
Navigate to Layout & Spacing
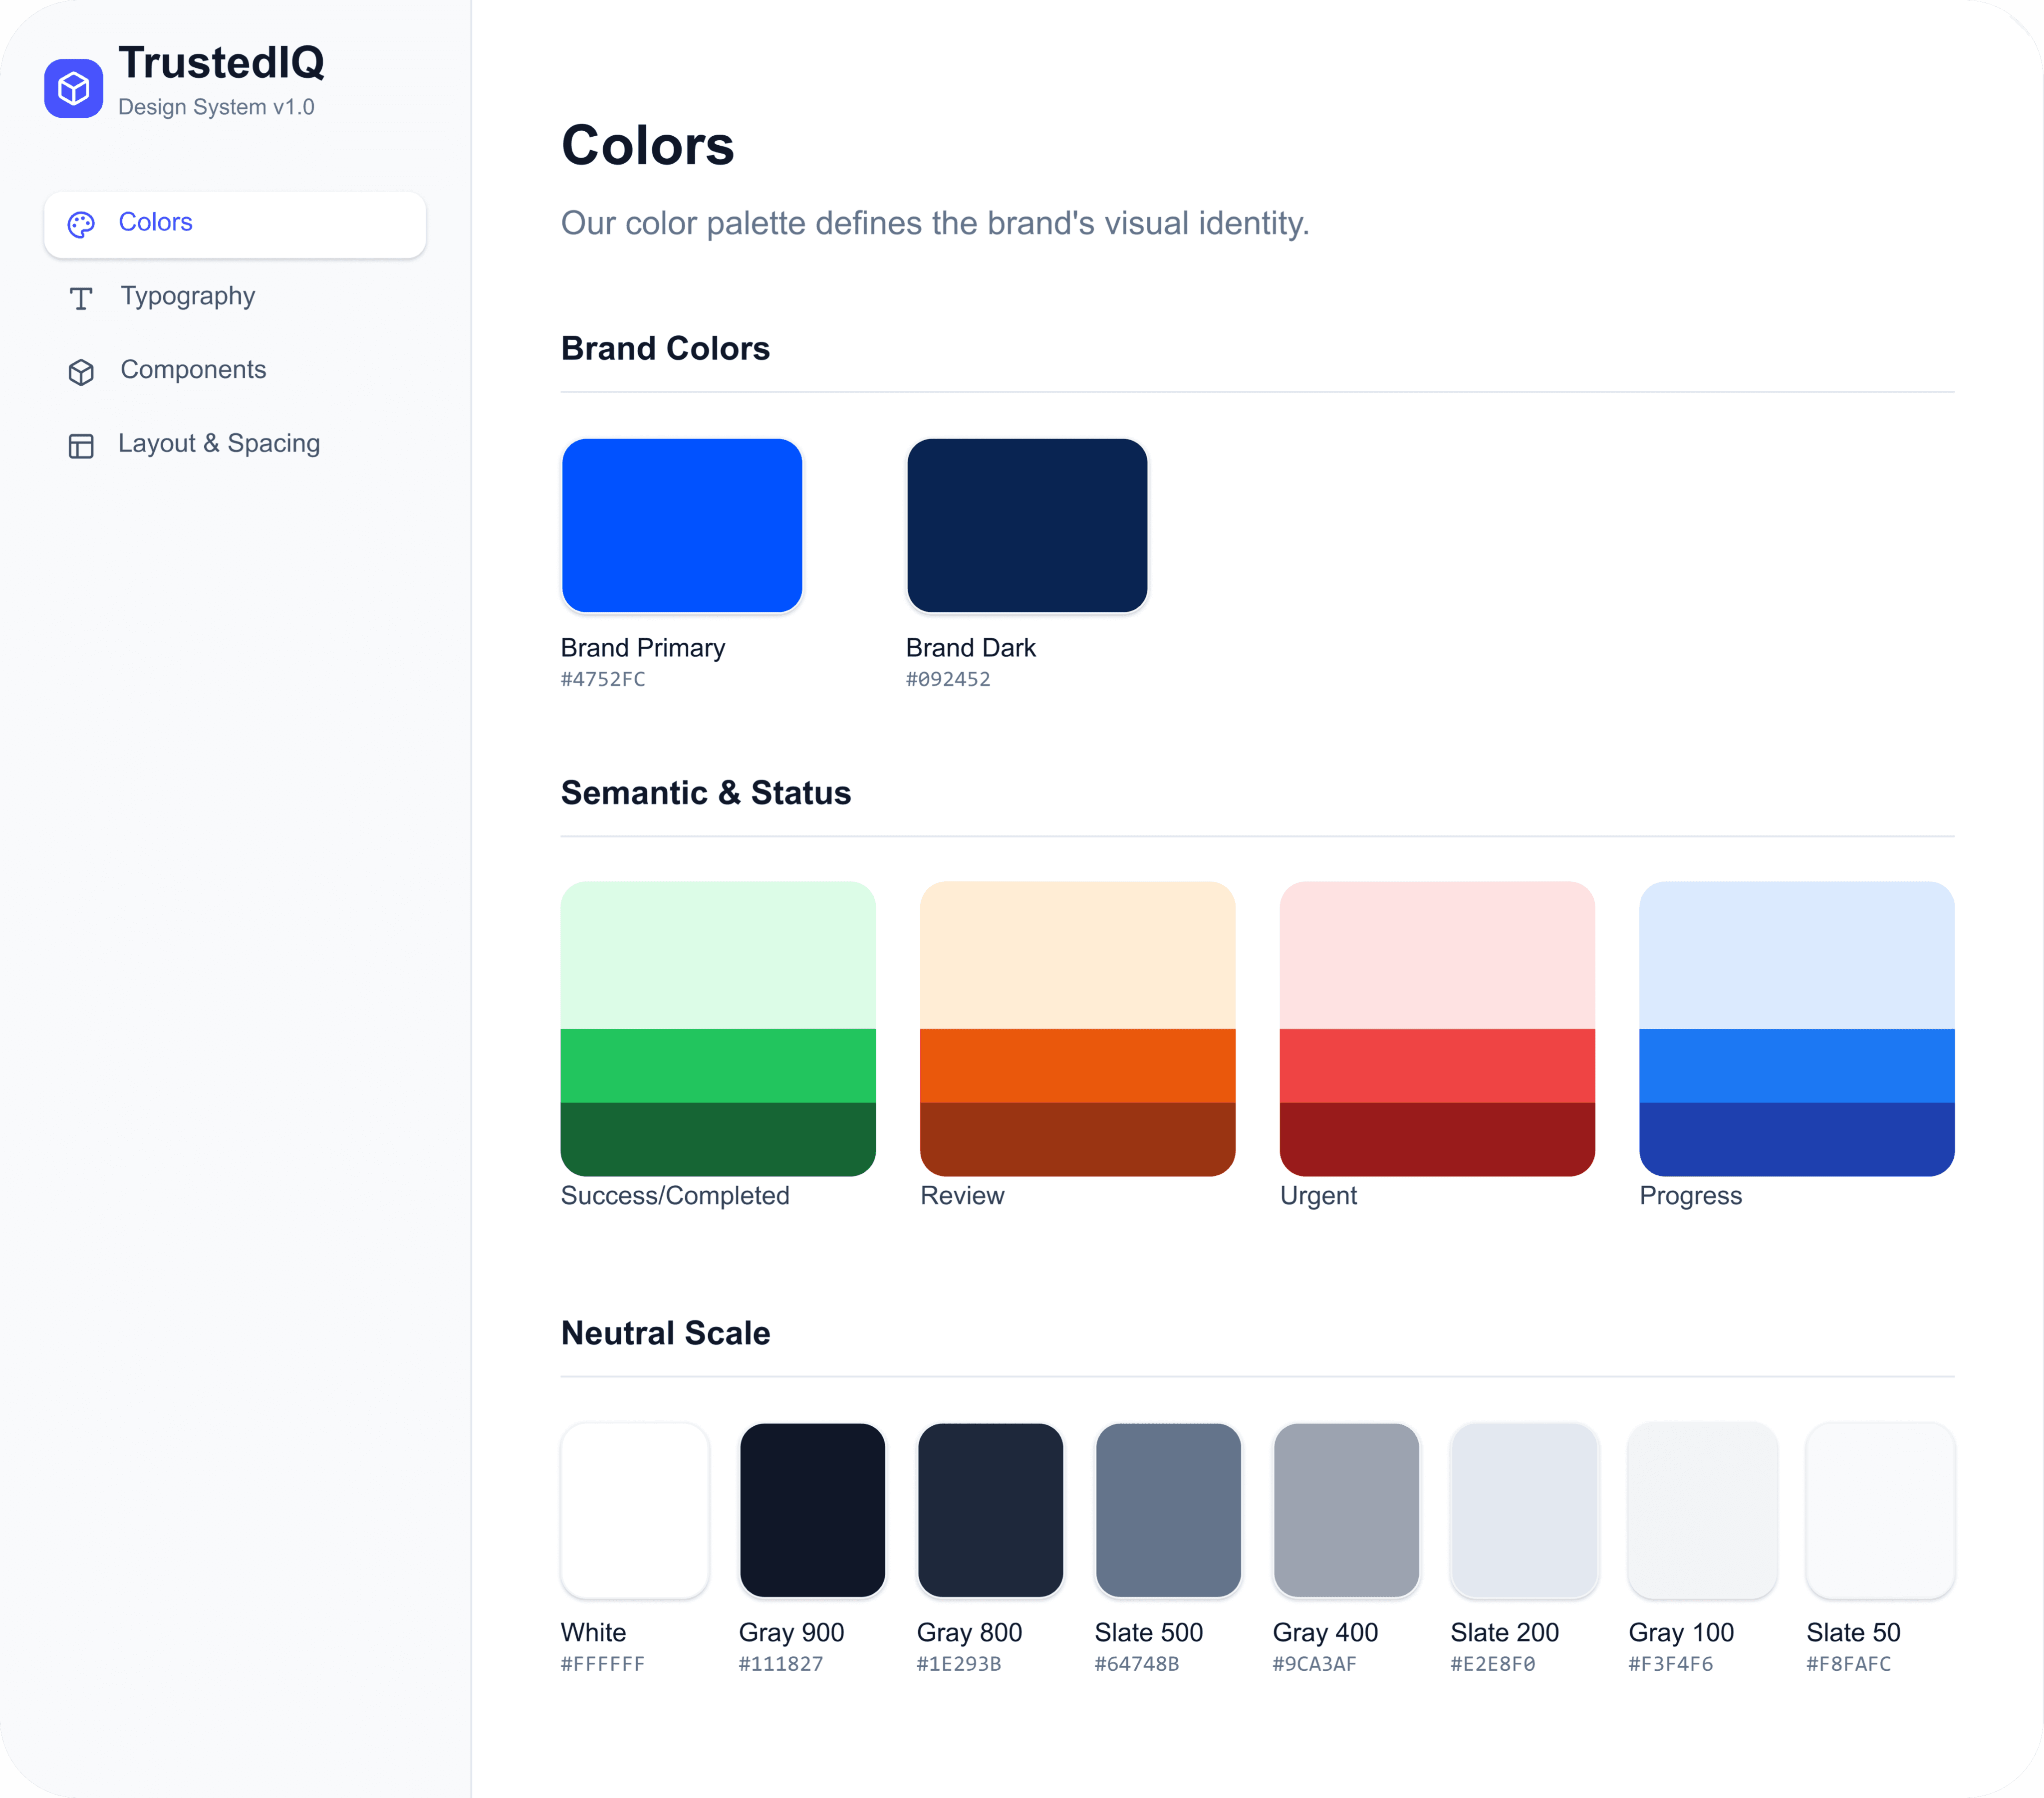point(219,443)
